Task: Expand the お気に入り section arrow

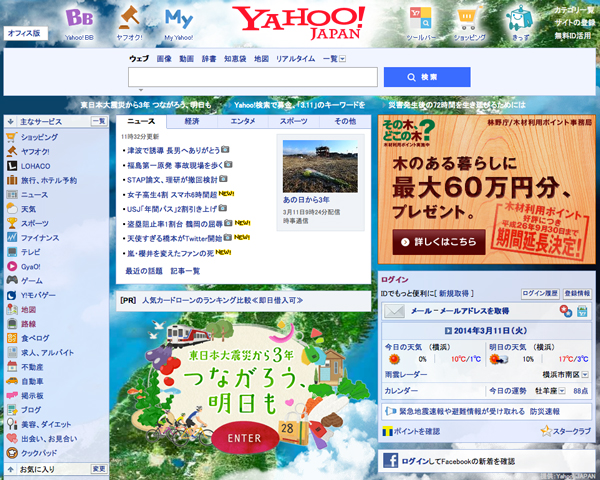Action: pos(10,469)
